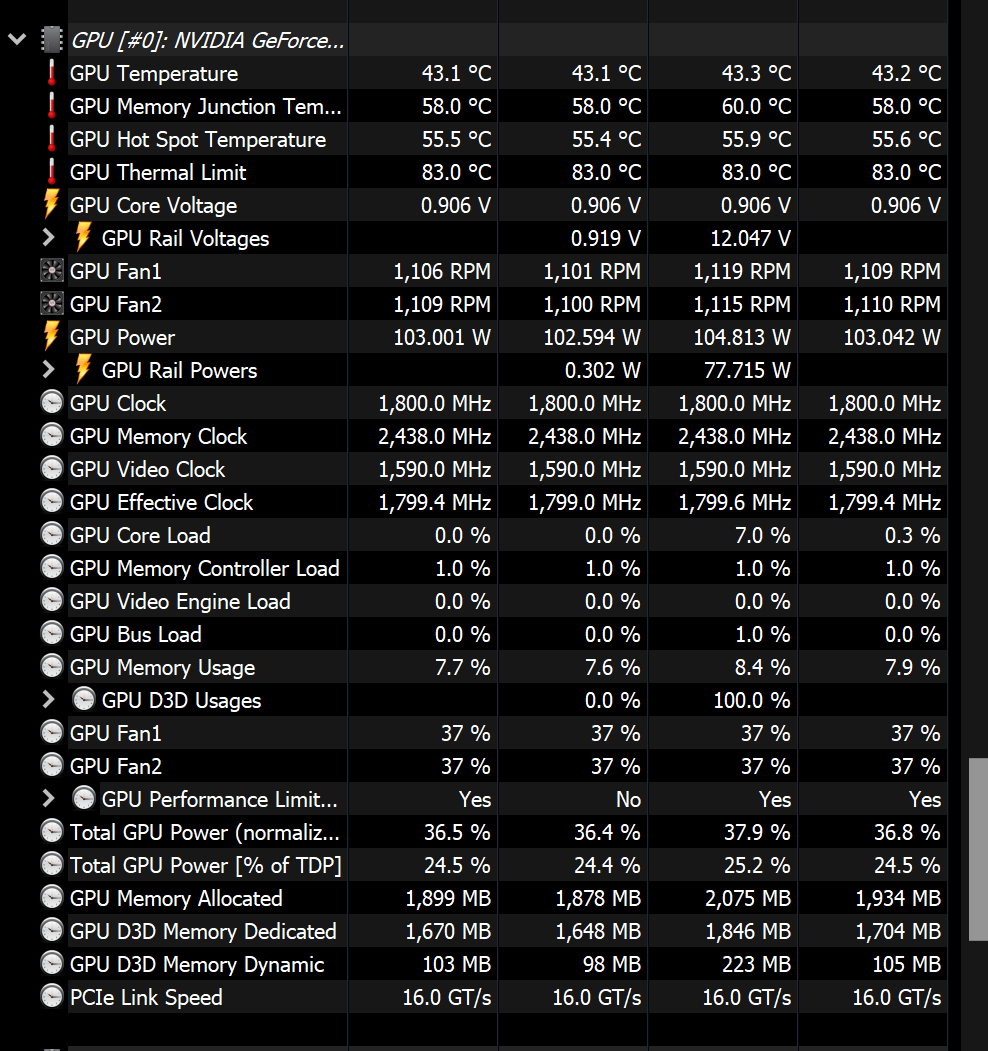Select the GPU Core Voltage row label

click(x=153, y=205)
